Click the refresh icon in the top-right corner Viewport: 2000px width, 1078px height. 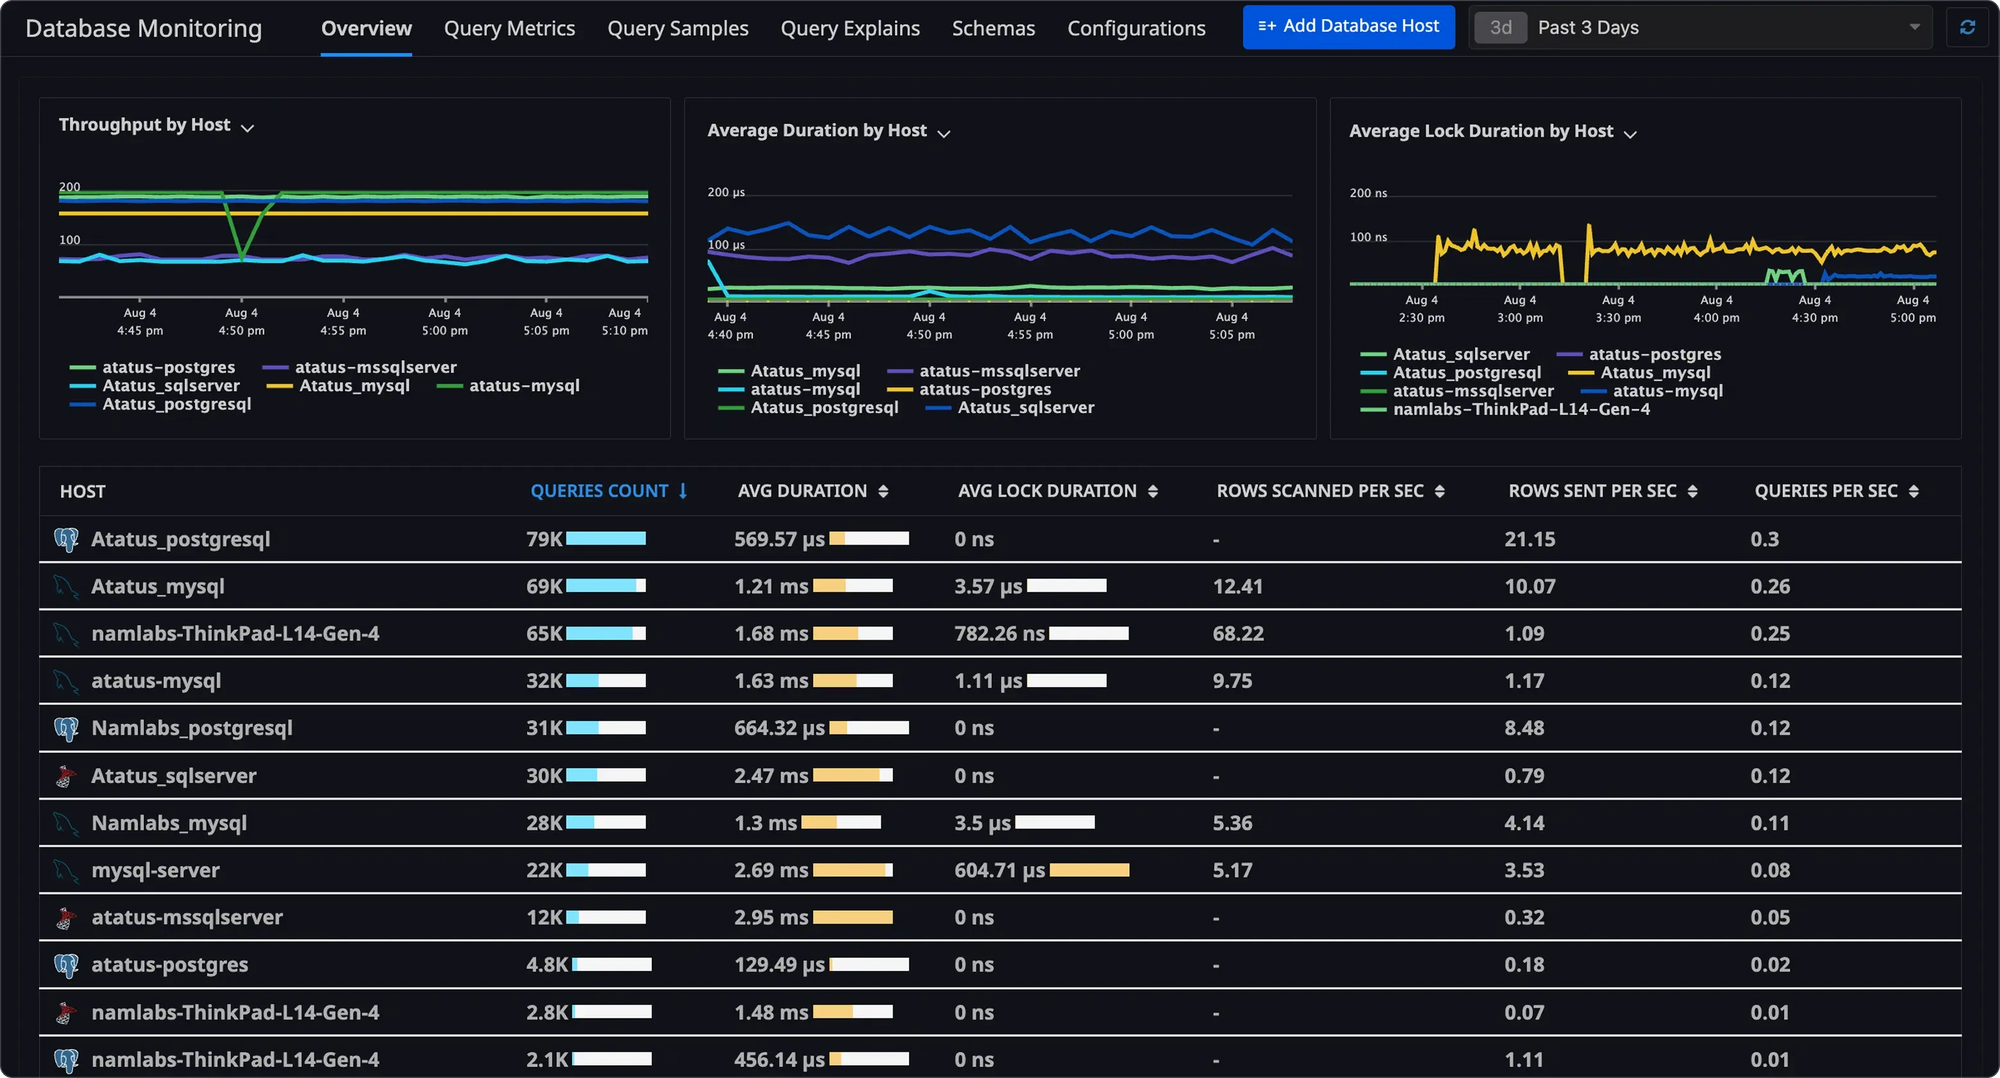coord(1967,27)
